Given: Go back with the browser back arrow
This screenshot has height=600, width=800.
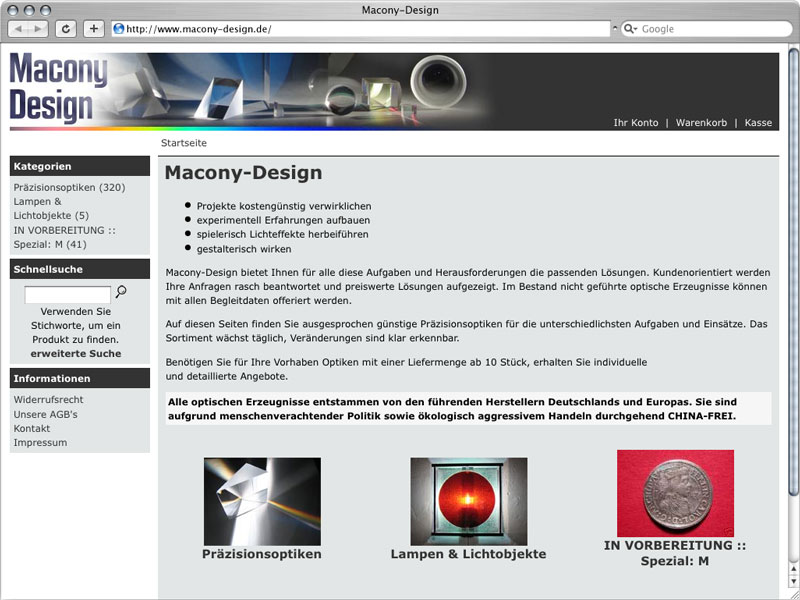Looking at the screenshot, I should (x=18, y=29).
